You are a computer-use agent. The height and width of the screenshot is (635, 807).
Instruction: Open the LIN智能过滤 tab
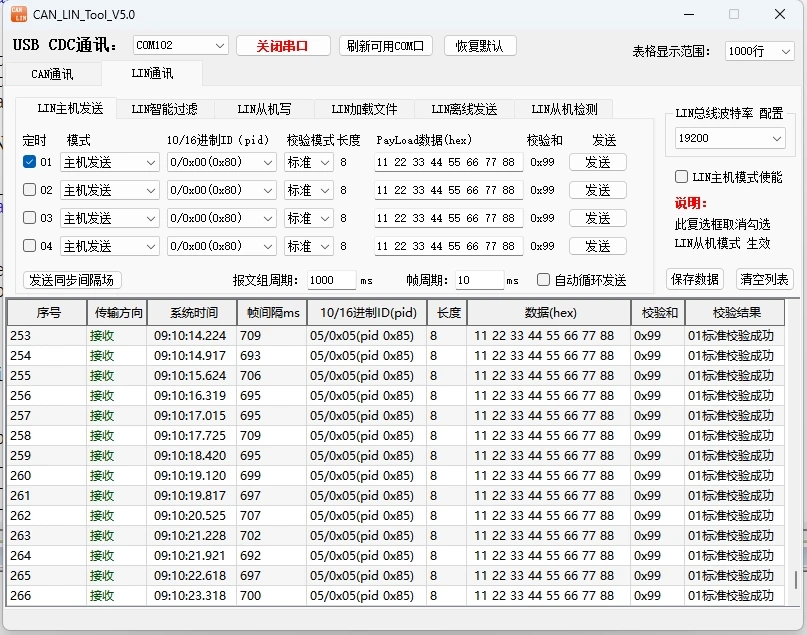click(x=165, y=109)
